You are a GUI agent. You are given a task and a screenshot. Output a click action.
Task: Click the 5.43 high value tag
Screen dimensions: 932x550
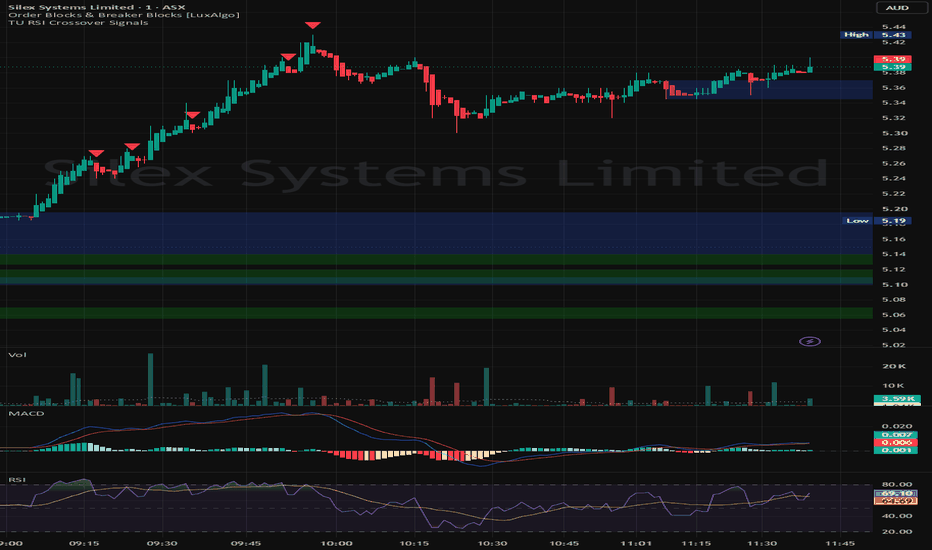893,34
